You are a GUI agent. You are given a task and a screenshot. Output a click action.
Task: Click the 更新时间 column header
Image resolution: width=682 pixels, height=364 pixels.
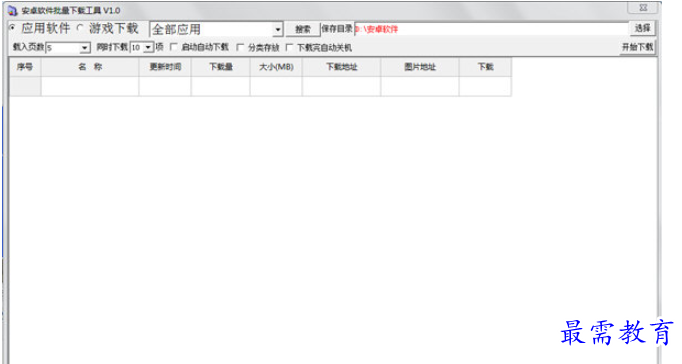tap(165, 67)
